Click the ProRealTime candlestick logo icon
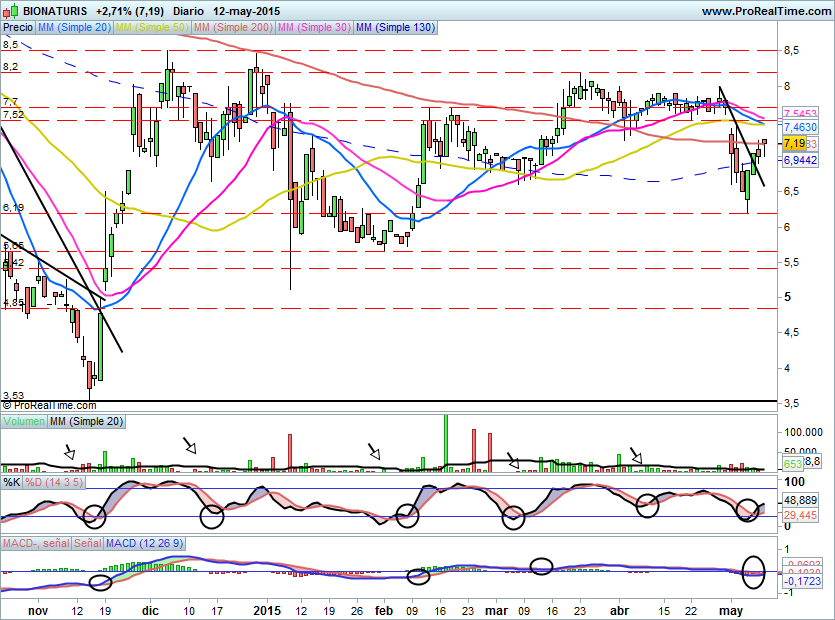 click(x=11, y=10)
